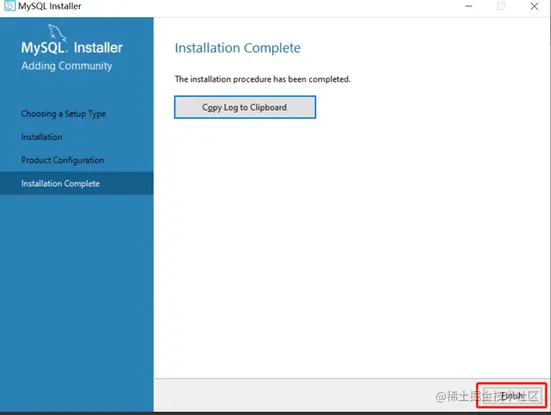
Task: Click the 'MySQL Installer' window title text
Action: click(x=50, y=6)
